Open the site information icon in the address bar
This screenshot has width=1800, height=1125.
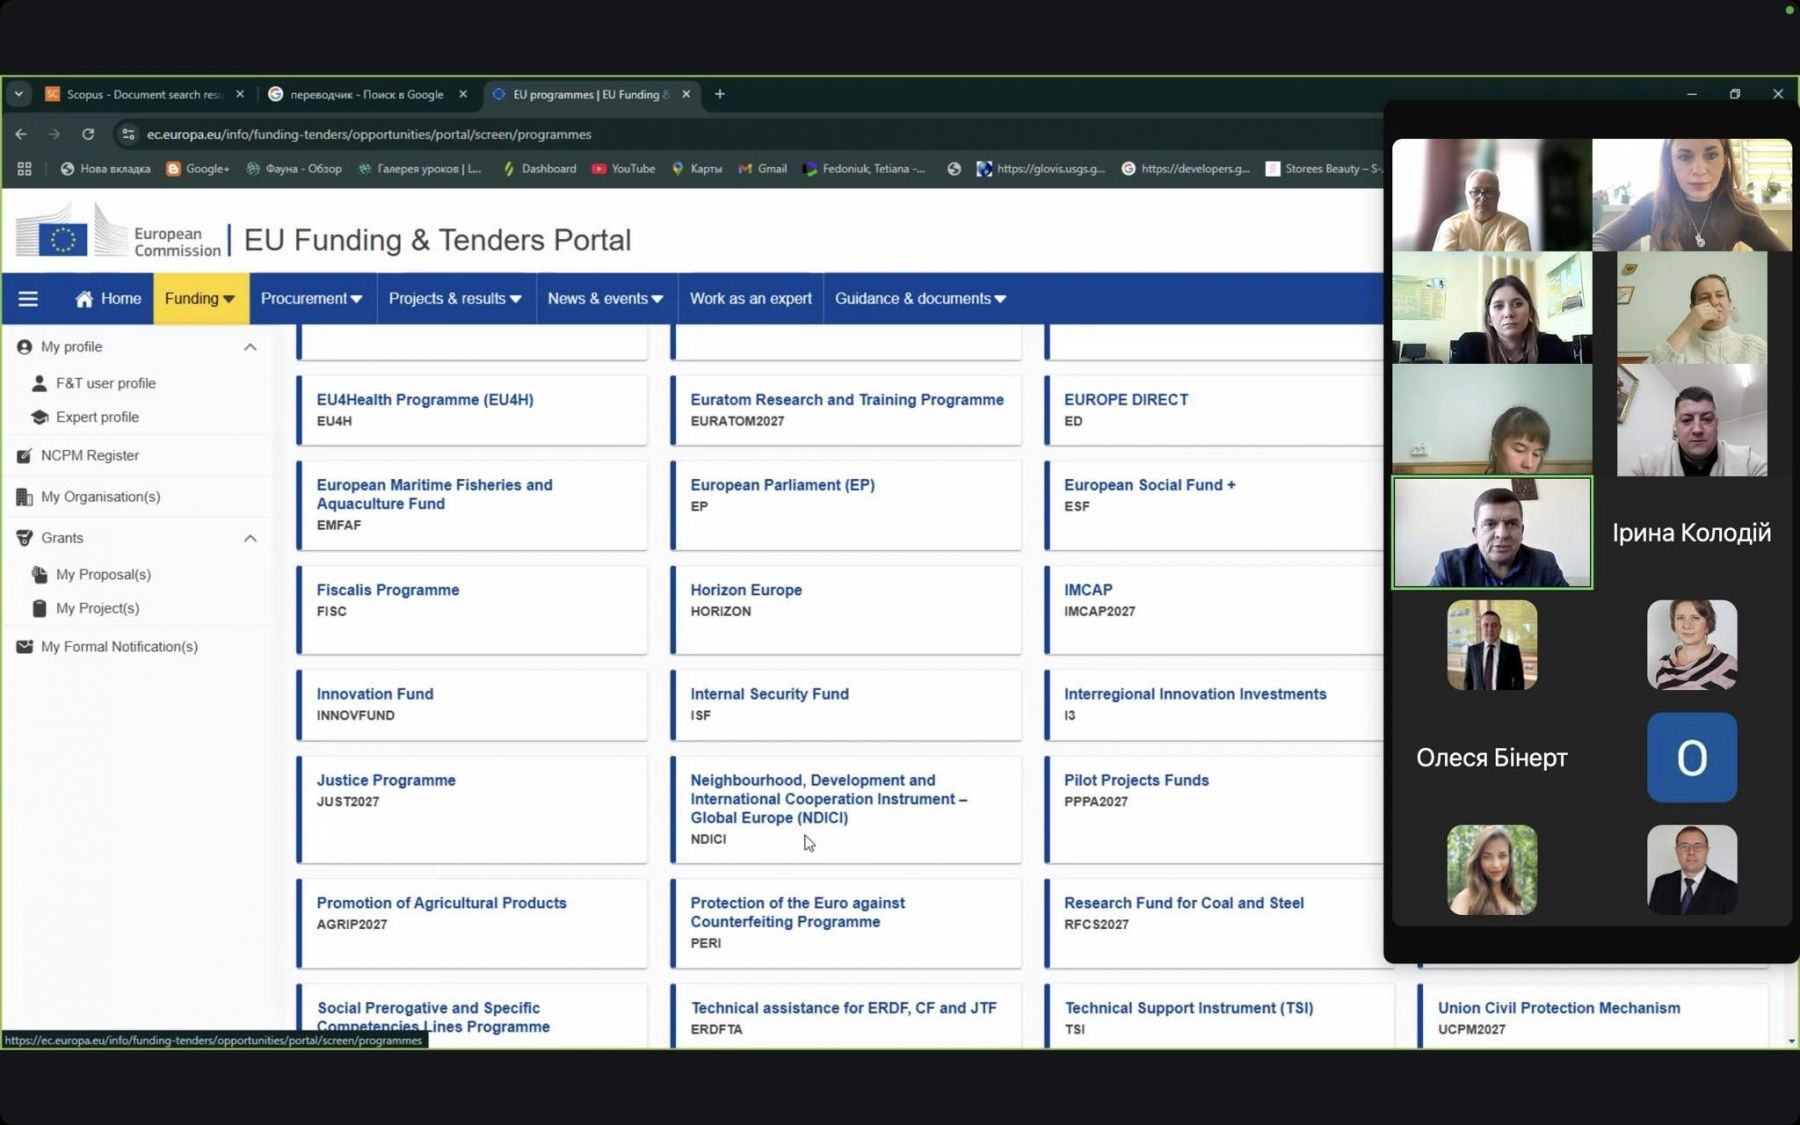pos(128,134)
